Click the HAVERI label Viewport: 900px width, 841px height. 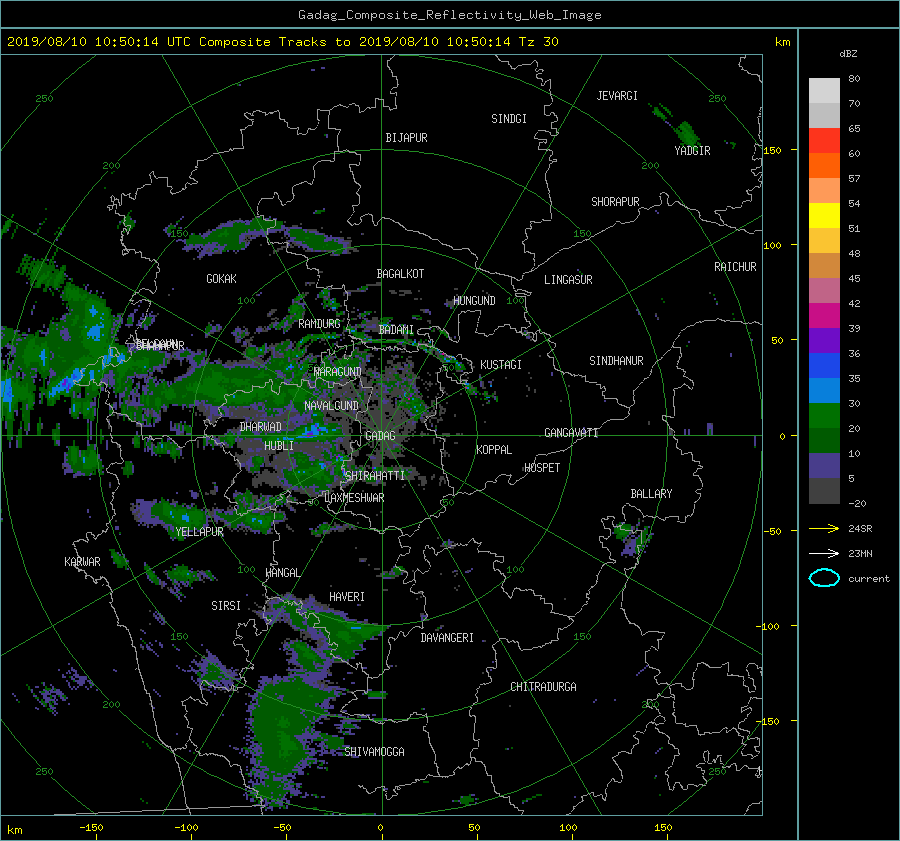click(347, 598)
